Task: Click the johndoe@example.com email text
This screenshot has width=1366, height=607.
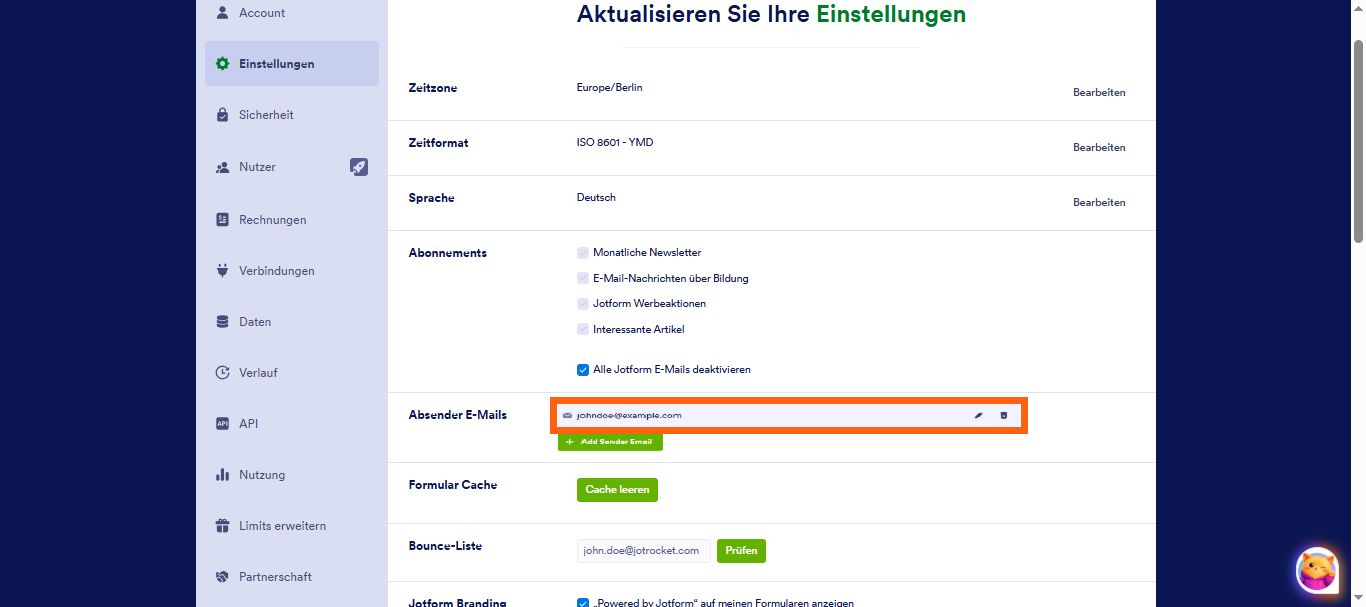Action: 629,415
